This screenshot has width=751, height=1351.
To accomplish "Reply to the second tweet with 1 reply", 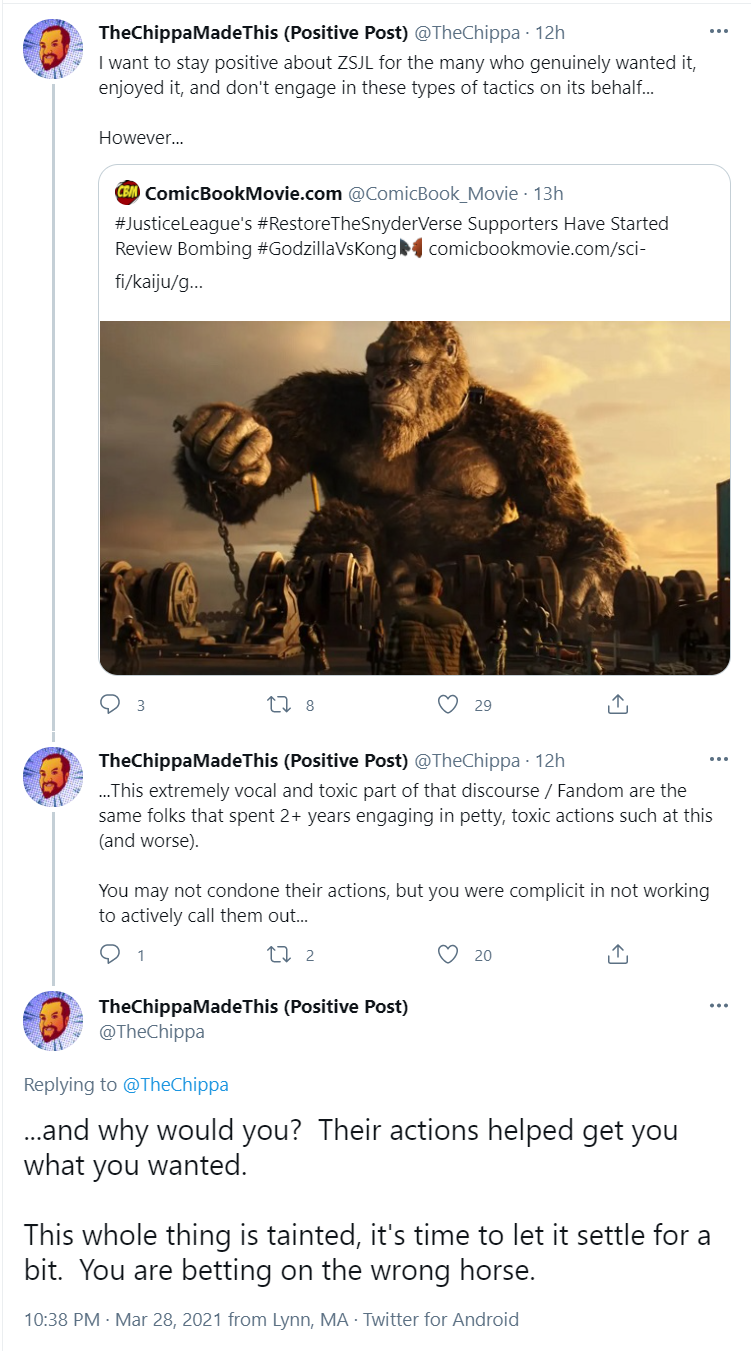I will 110,955.
